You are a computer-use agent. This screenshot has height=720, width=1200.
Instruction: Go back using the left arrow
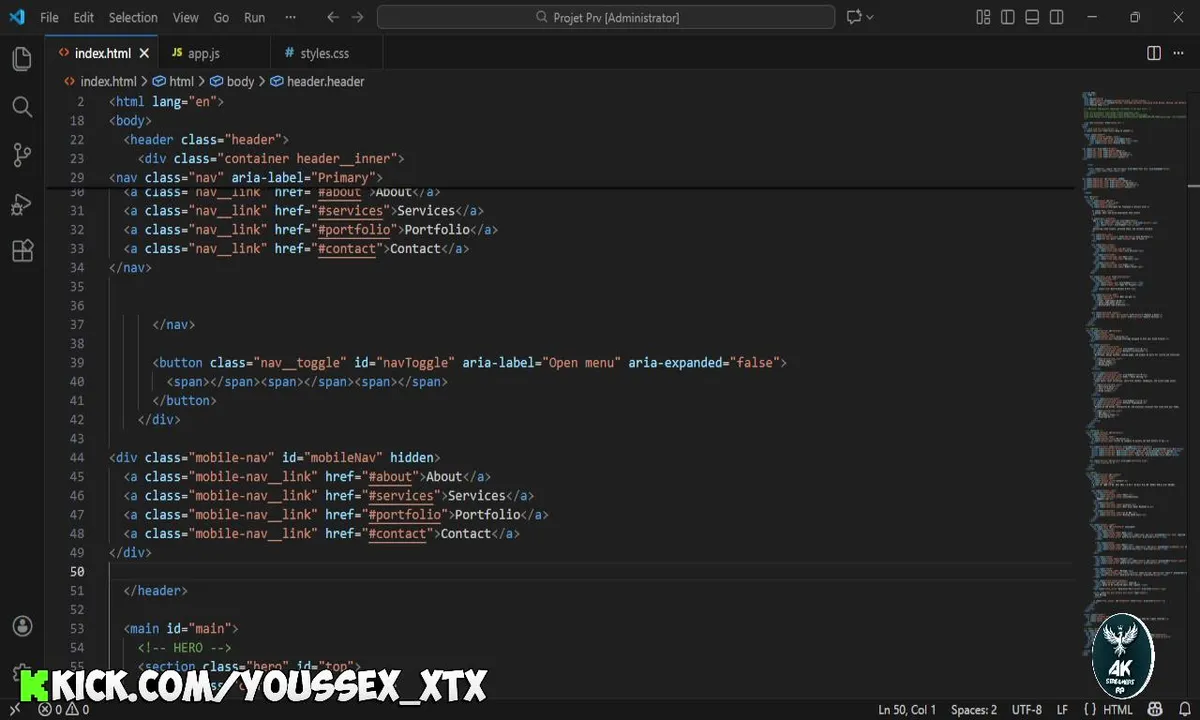[333, 17]
